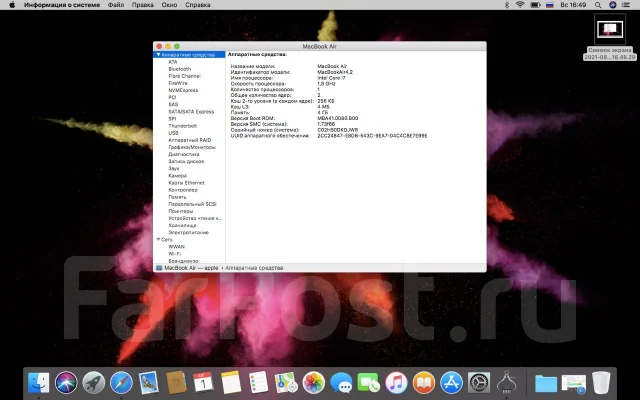Open Photos app from the dock
Screen dimensions: 640x400
pos(313,382)
